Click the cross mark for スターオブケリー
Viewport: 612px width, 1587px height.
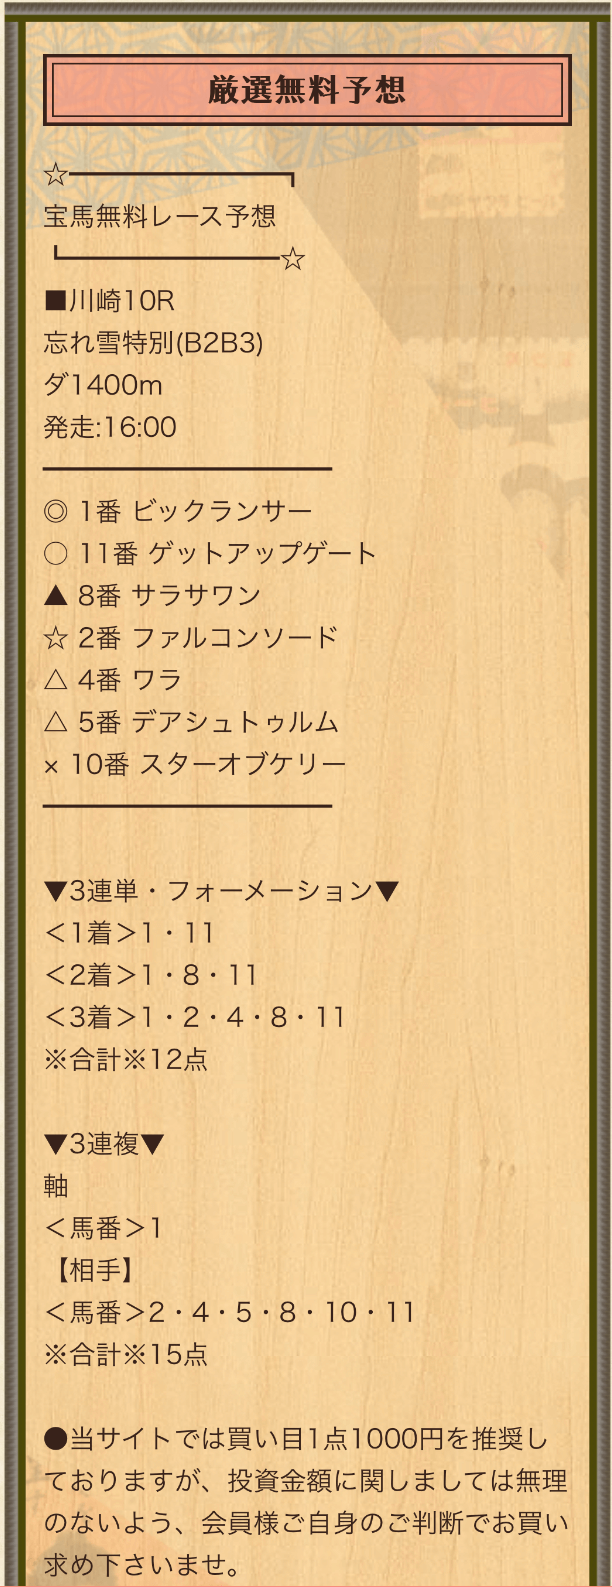[52, 765]
